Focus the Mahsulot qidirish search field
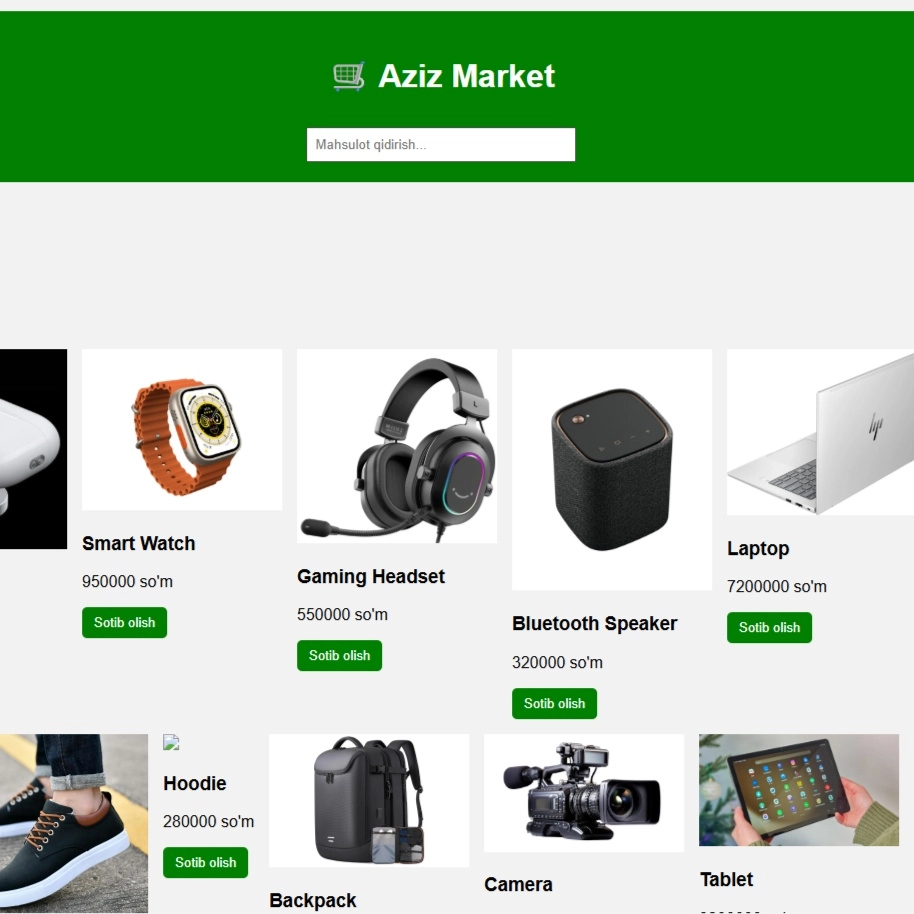The width and height of the screenshot is (914, 914). tap(441, 145)
